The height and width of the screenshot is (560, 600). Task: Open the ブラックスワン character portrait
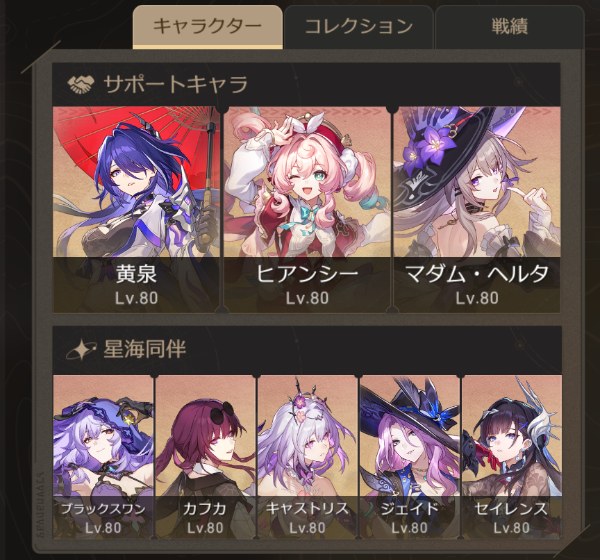(x=103, y=457)
